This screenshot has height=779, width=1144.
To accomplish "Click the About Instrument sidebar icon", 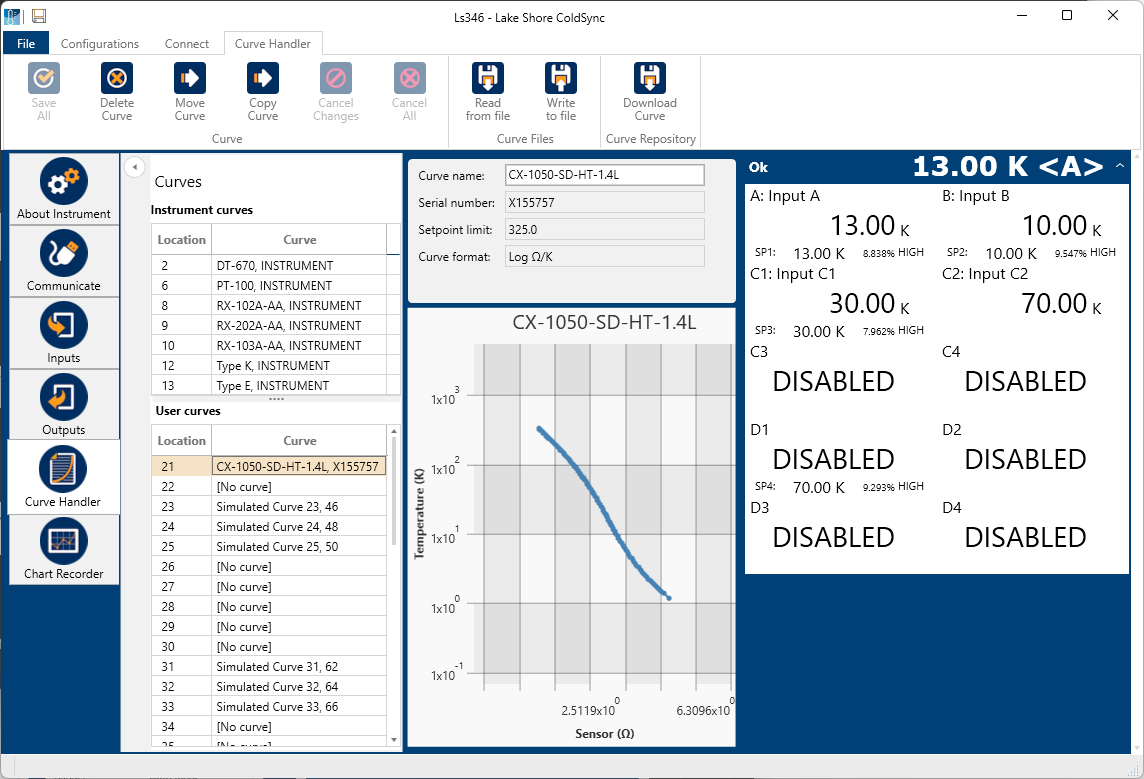I will [x=63, y=189].
